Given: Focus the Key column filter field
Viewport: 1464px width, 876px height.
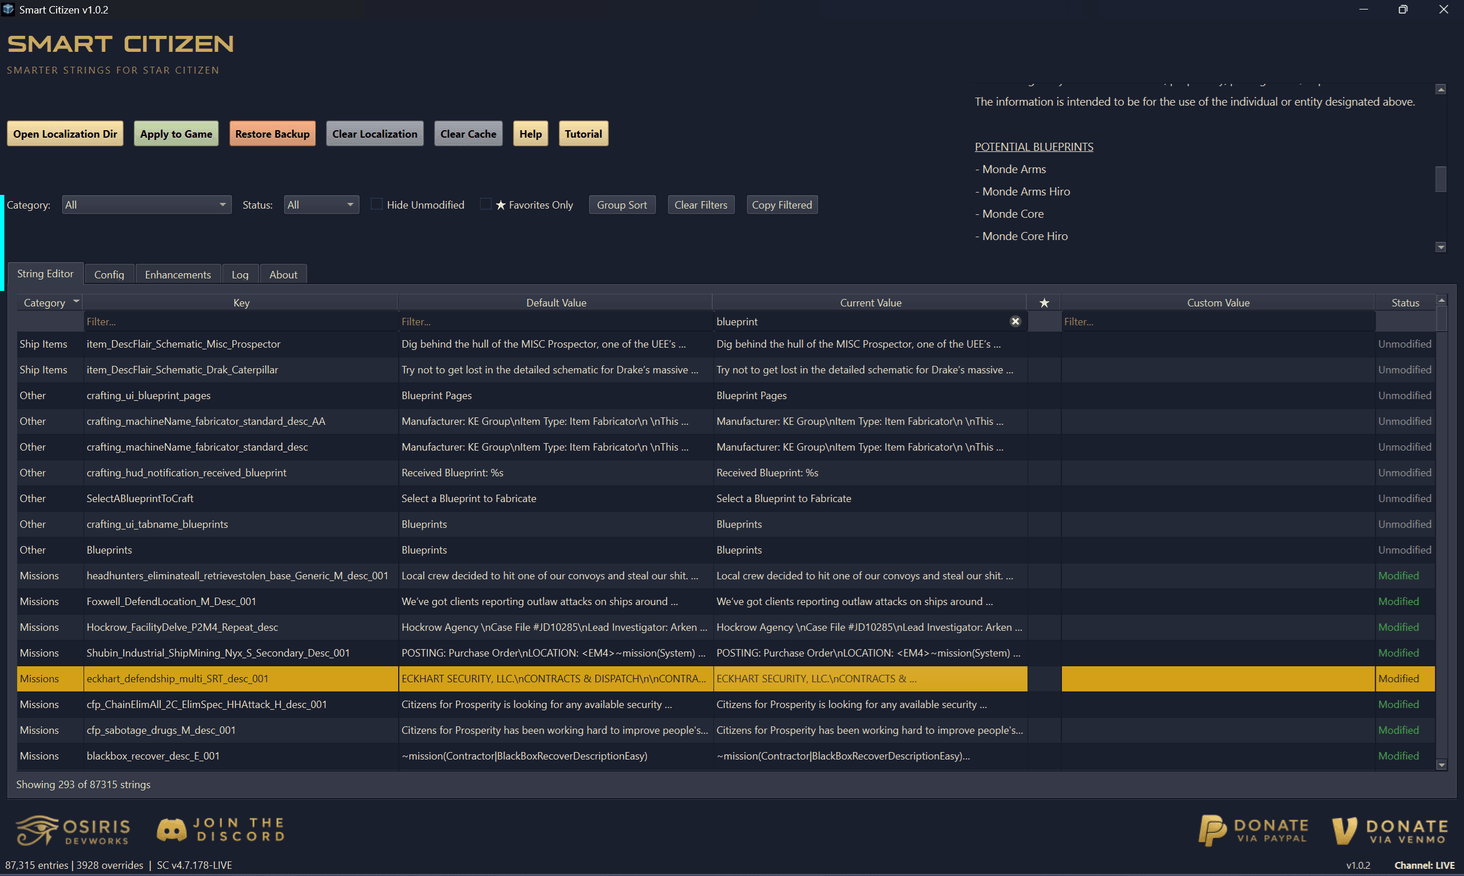Looking at the screenshot, I should 240,322.
